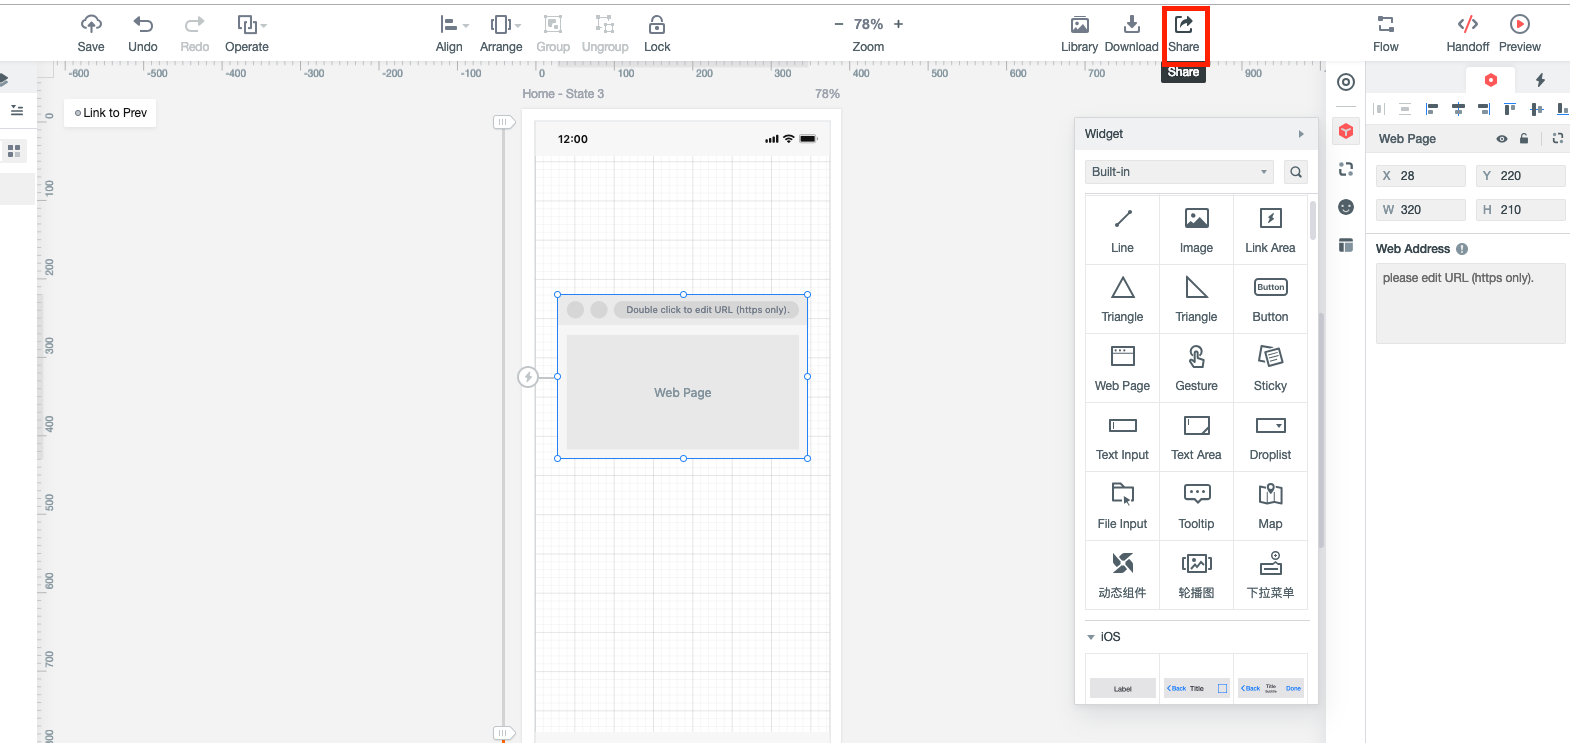Click the Link to Prev button
This screenshot has width=1570, height=743.
pos(110,113)
